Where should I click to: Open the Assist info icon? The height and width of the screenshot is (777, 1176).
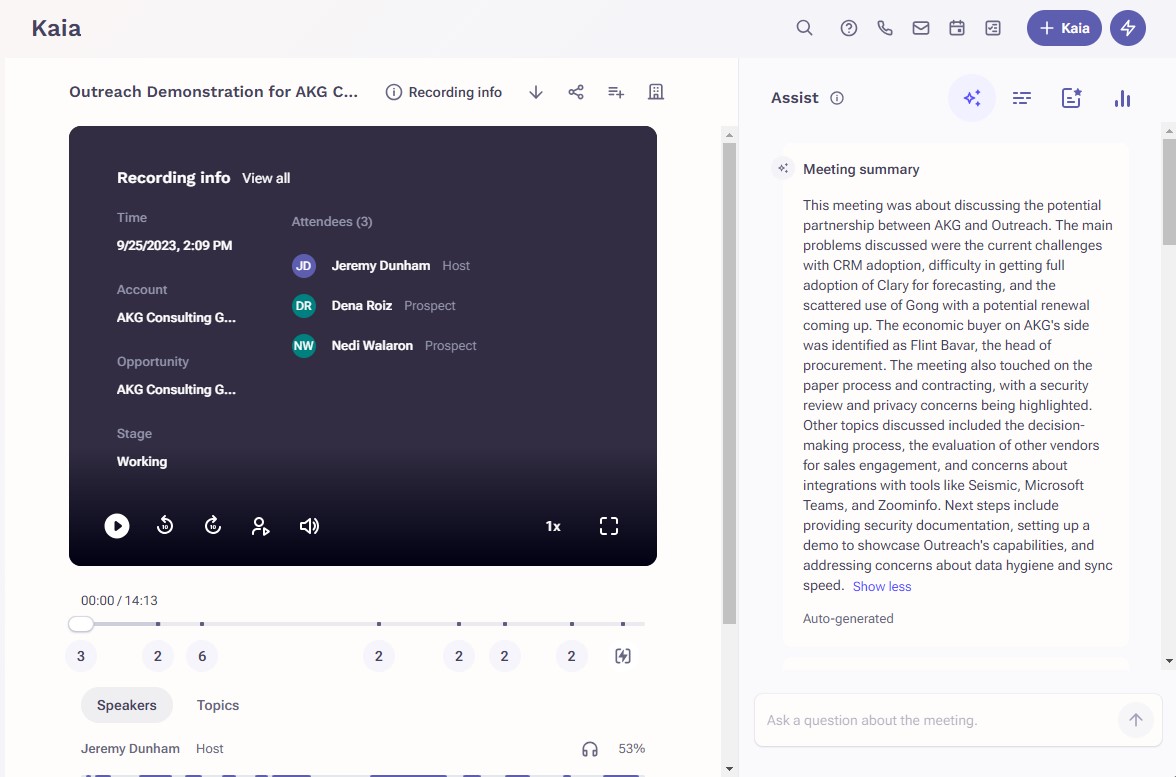[x=837, y=98]
